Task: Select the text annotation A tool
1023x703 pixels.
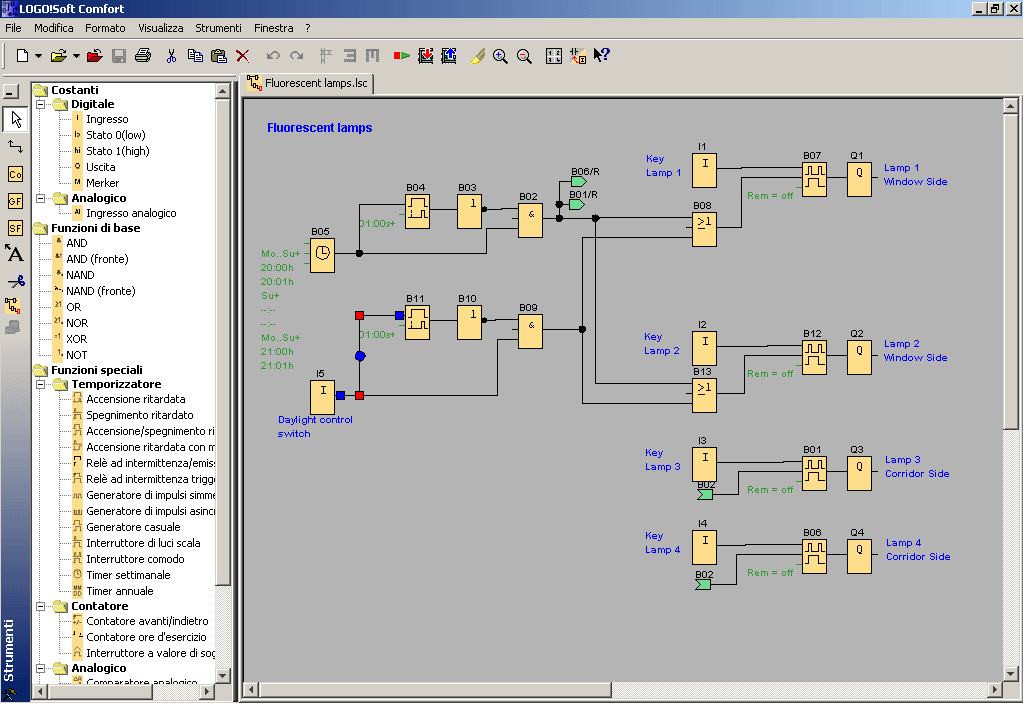Action: point(15,254)
